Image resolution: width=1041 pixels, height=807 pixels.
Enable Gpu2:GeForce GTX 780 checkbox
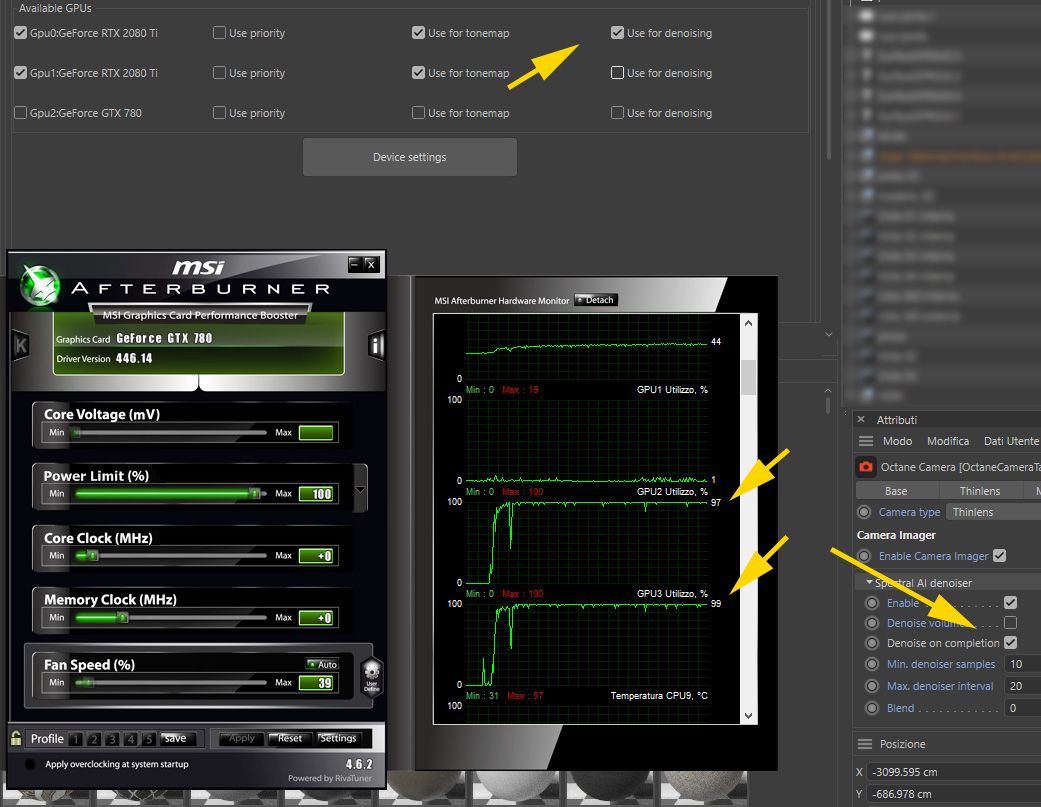coord(21,112)
